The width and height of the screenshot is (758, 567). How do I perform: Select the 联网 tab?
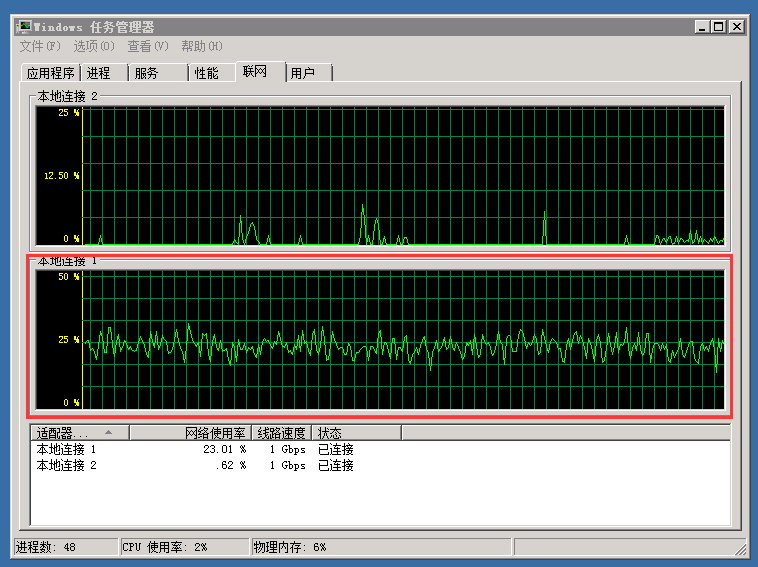260,72
